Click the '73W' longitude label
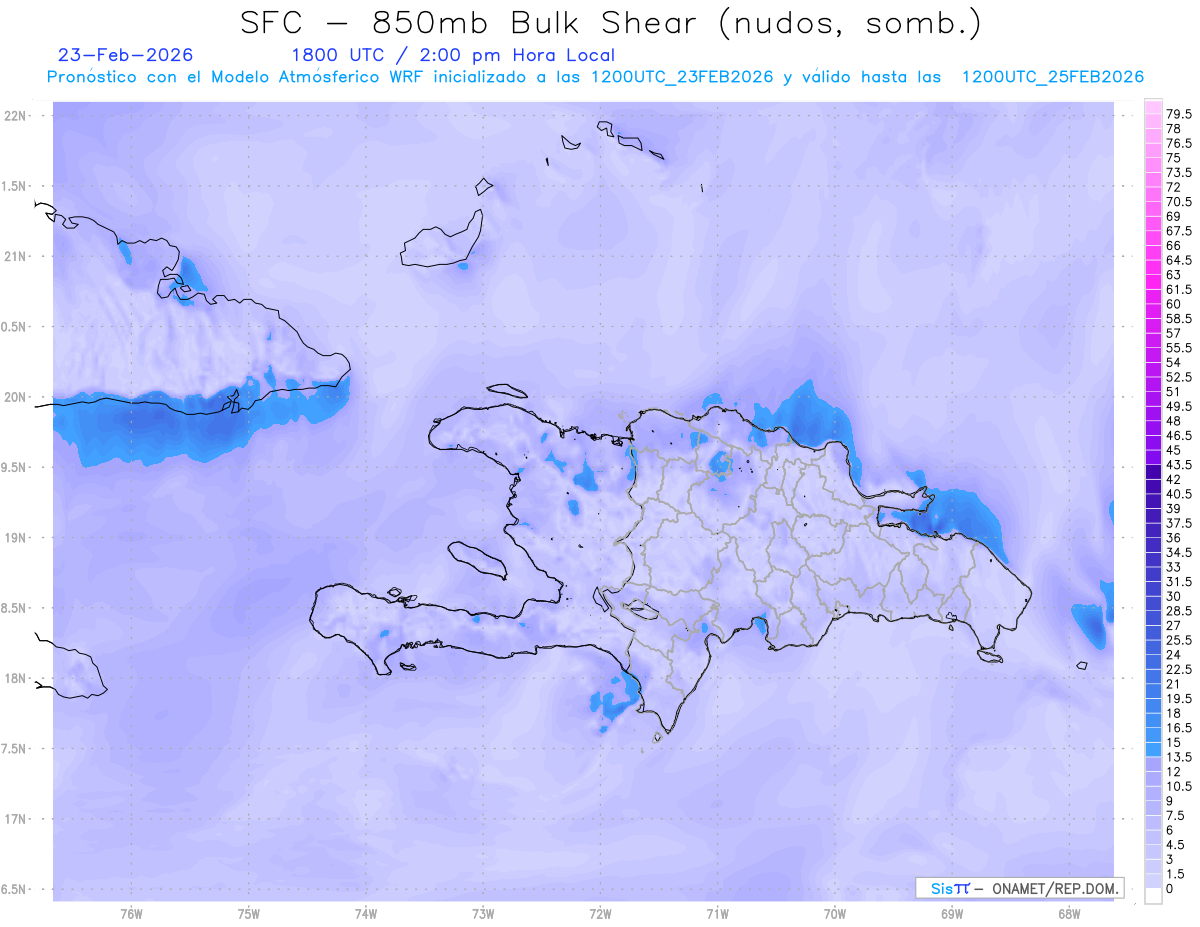The image size is (1200, 927). click(483, 914)
